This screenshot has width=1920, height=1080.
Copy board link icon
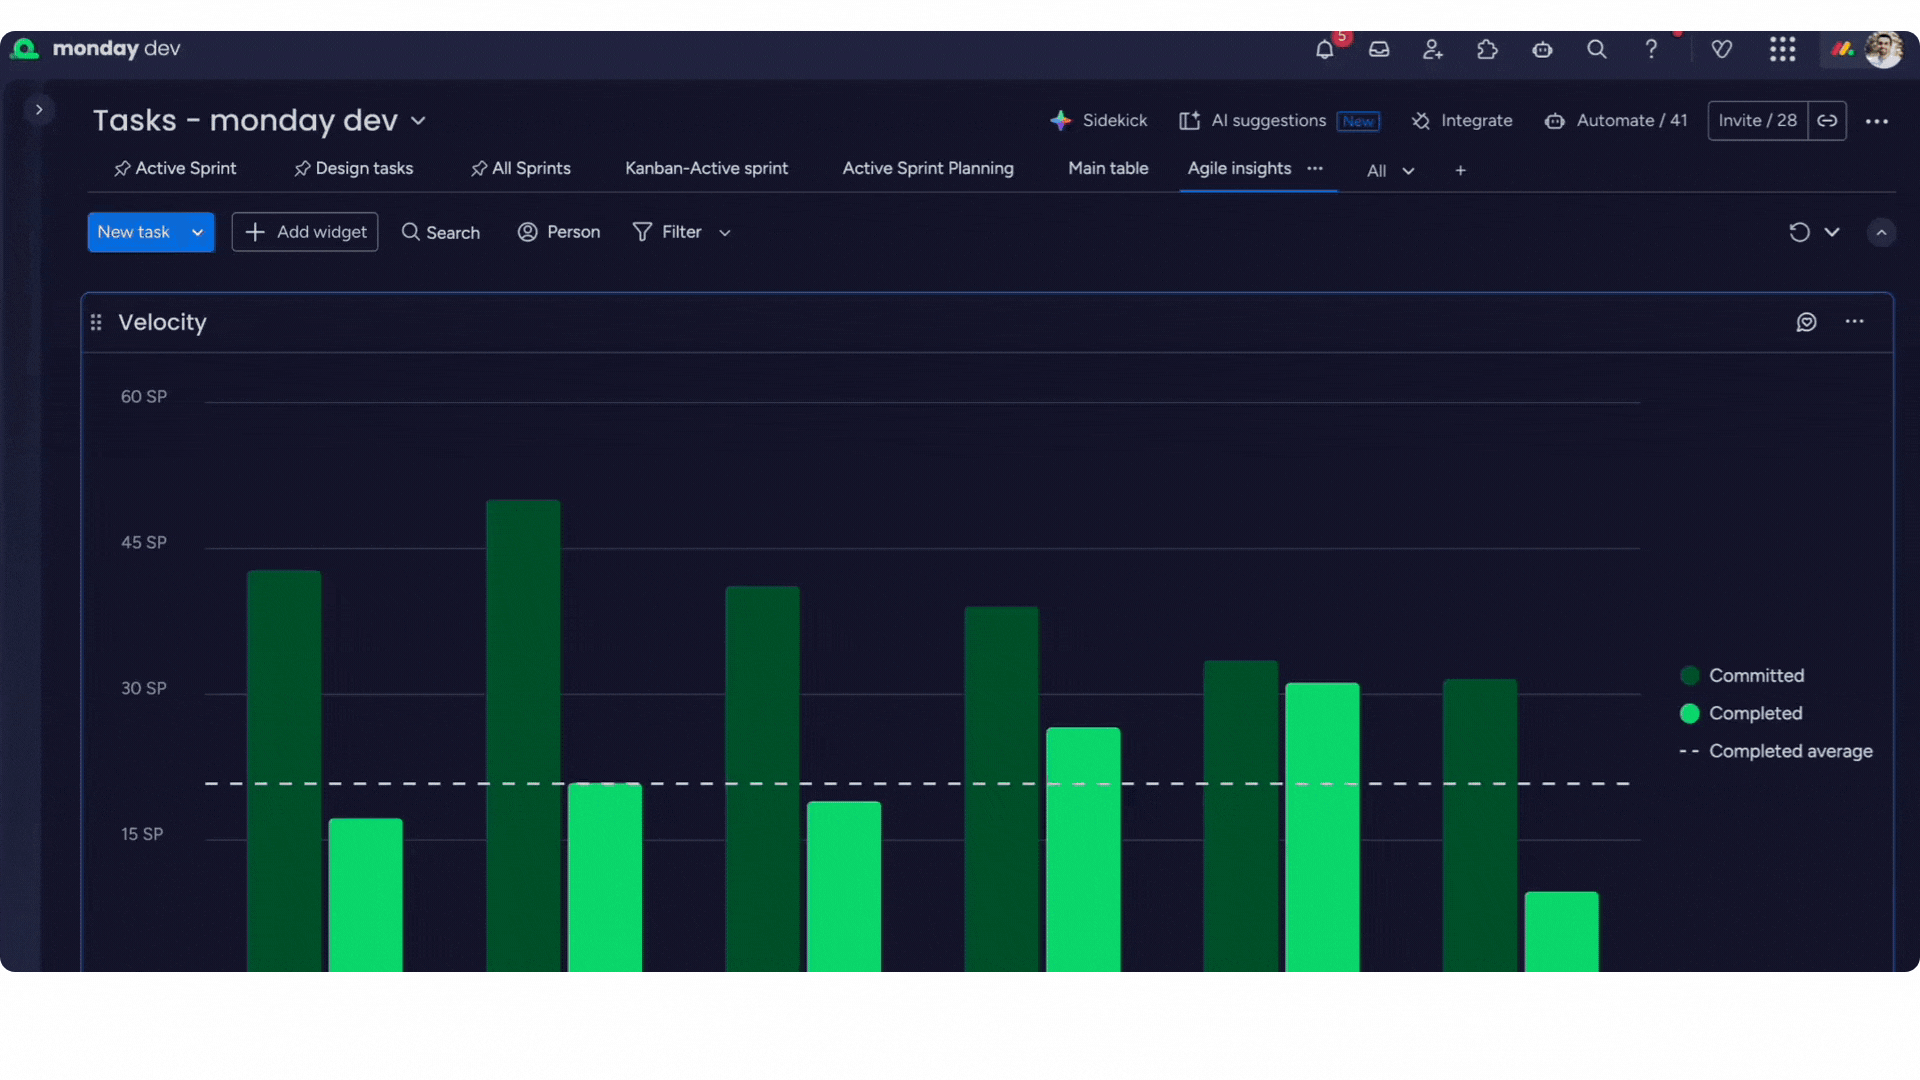pyautogui.click(x=1827, y=121)
